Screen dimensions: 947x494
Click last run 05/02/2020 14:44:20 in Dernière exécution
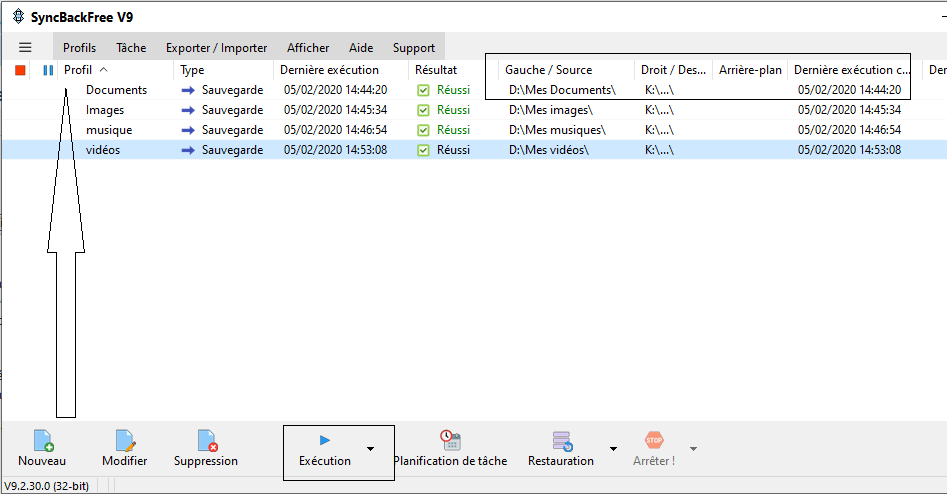coord(336,90)
